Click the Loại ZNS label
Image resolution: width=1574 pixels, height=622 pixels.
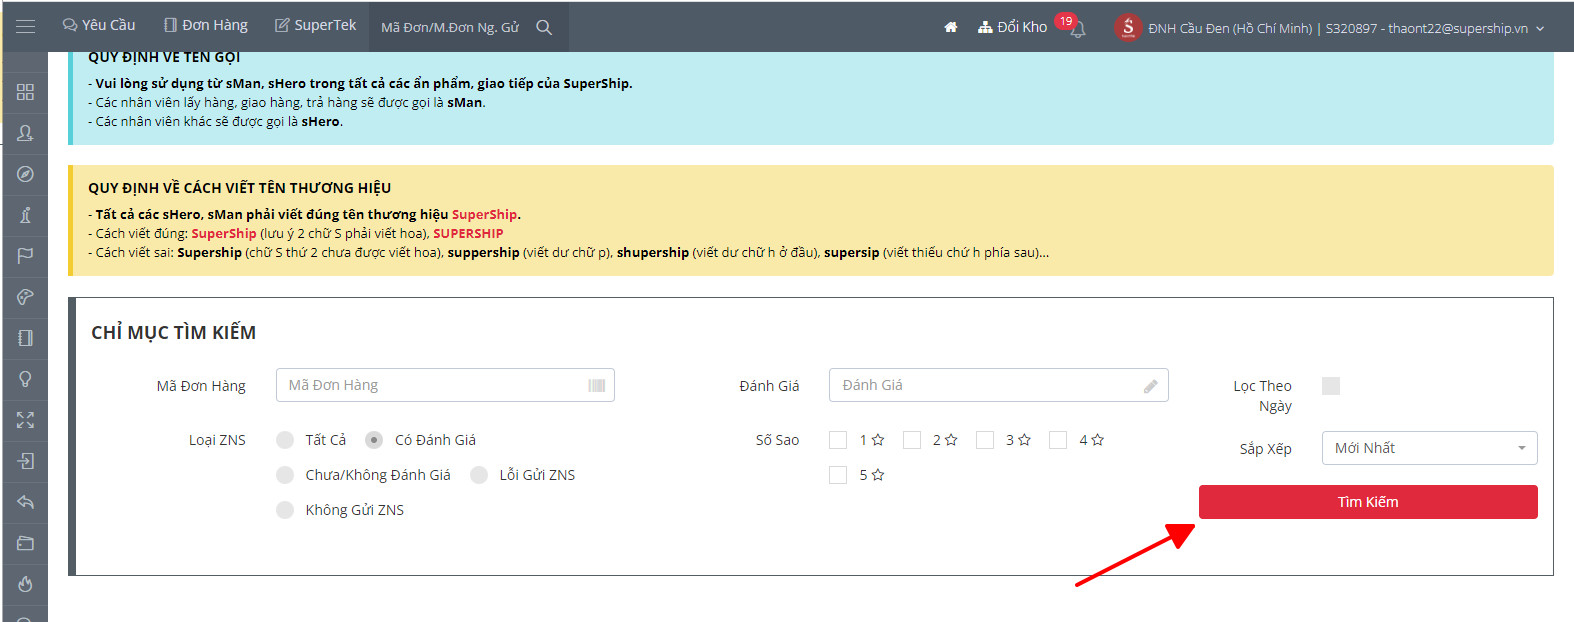pyautogui.click(x=217, y=440)
